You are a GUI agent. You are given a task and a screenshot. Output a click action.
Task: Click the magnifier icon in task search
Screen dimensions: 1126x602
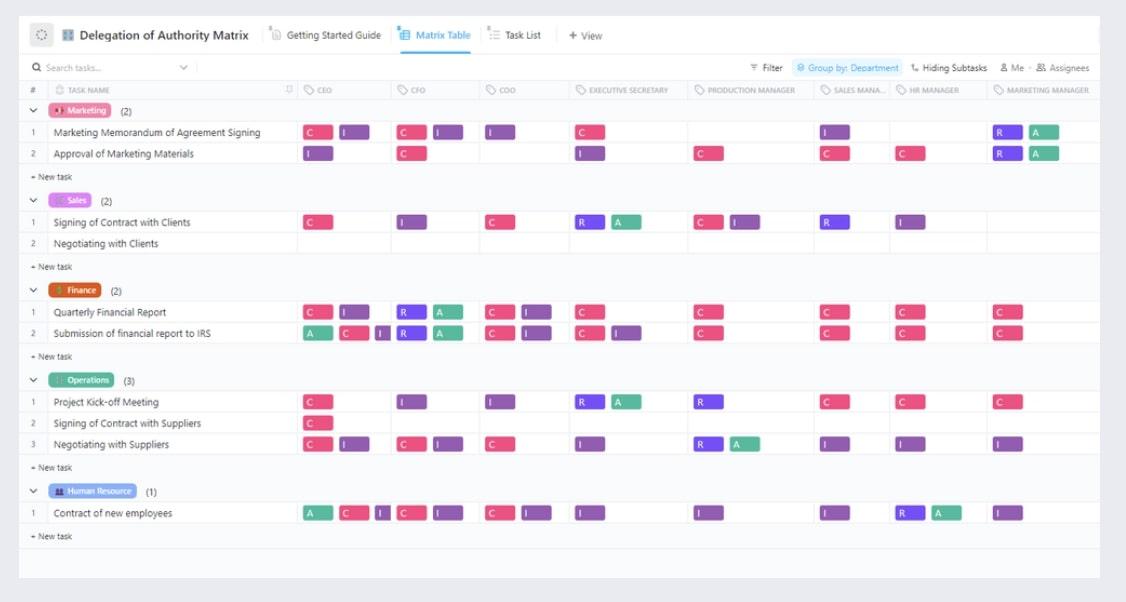click(x=36, y=68)
